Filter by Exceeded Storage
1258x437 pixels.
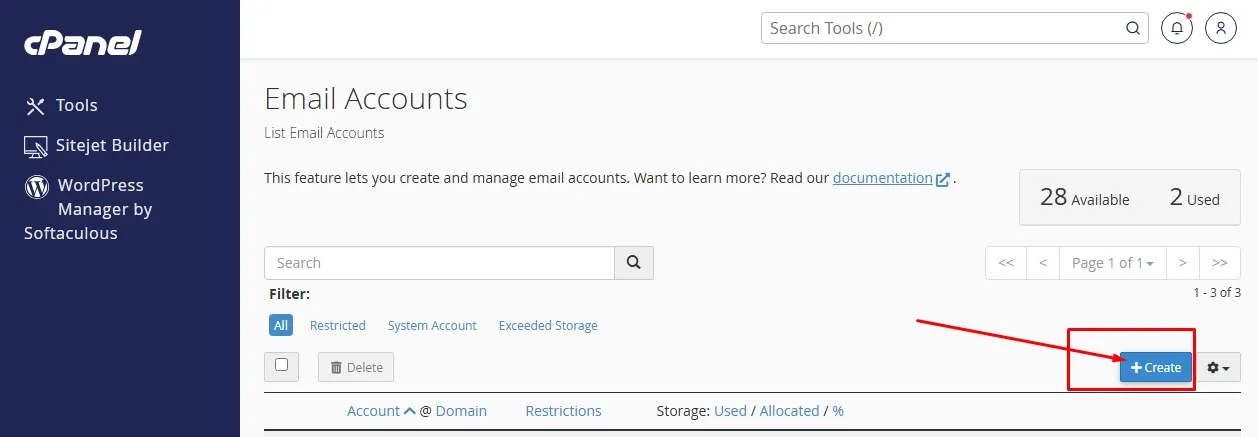[x=548, y=325]
